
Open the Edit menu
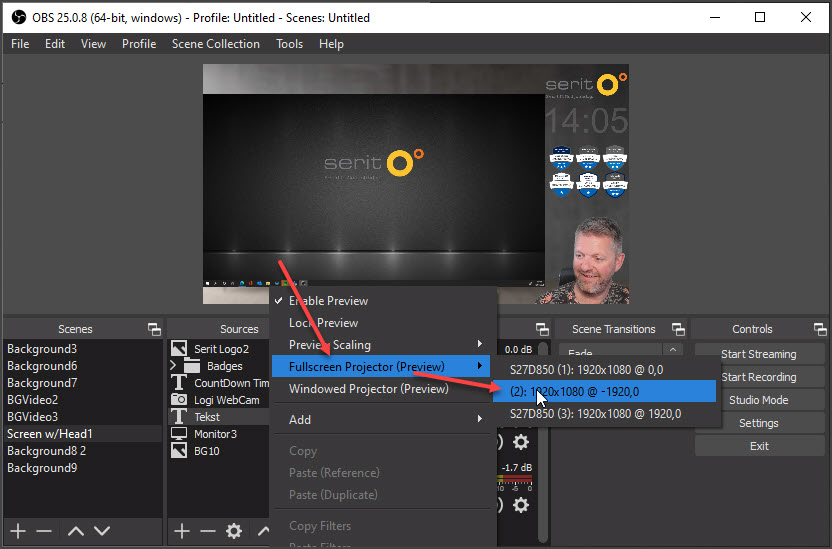[55, 44]
